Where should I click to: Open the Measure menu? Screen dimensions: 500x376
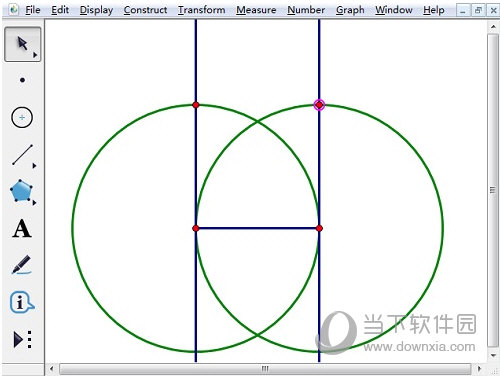pyautogui.click(x=256, y=10)
